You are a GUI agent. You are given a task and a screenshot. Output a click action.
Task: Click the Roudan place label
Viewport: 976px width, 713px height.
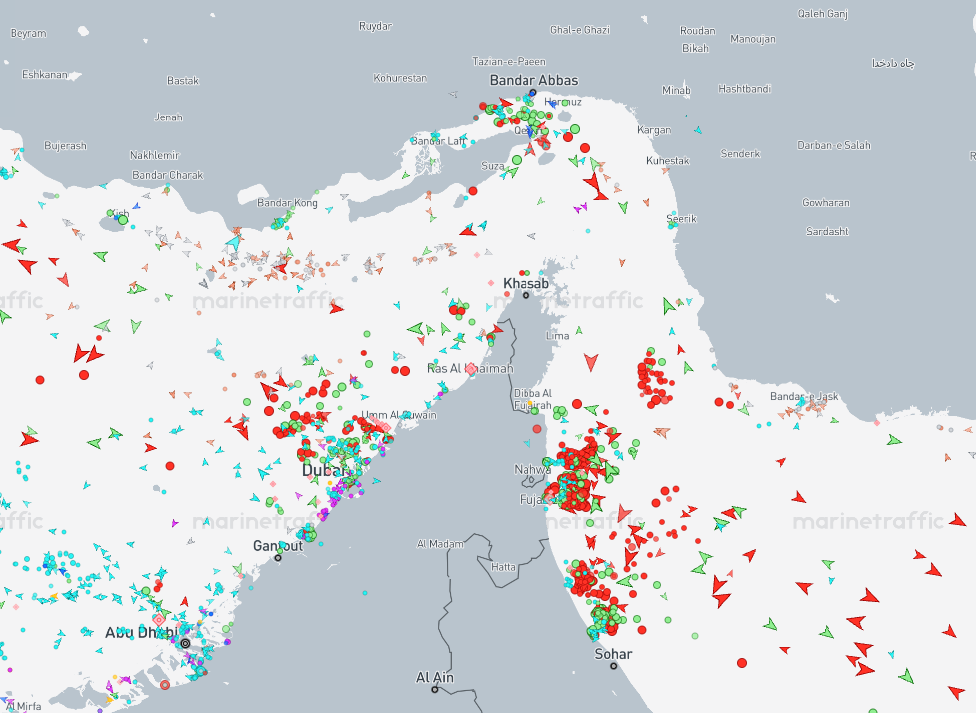click(x=698, y=31)
